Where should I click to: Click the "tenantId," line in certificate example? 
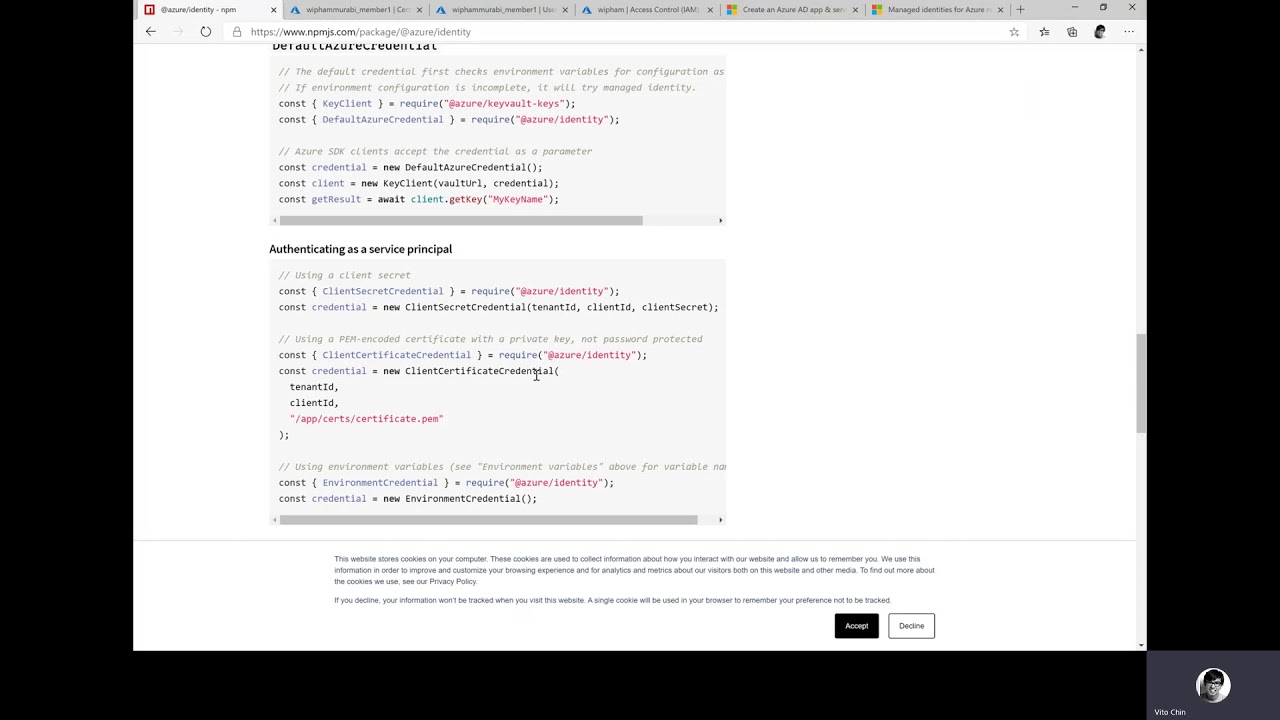314,387
